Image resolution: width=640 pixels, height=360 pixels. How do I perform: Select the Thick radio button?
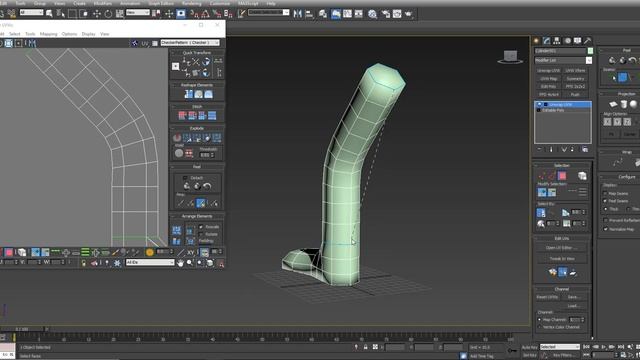605,209
